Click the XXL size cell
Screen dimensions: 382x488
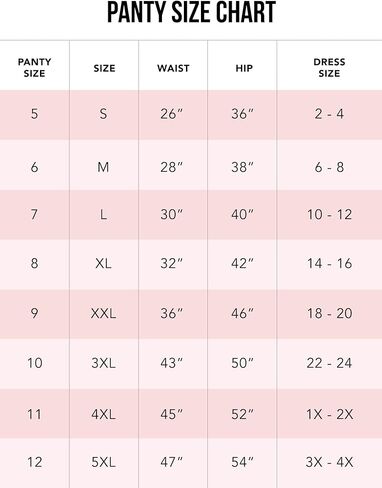point(103,313)
